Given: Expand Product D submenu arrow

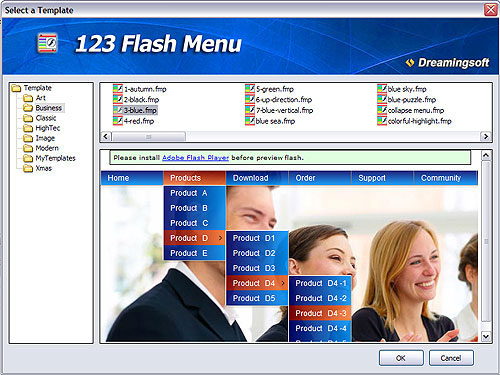Looking at the screenshot, I should pyautogui.click(x=220, y=238).
